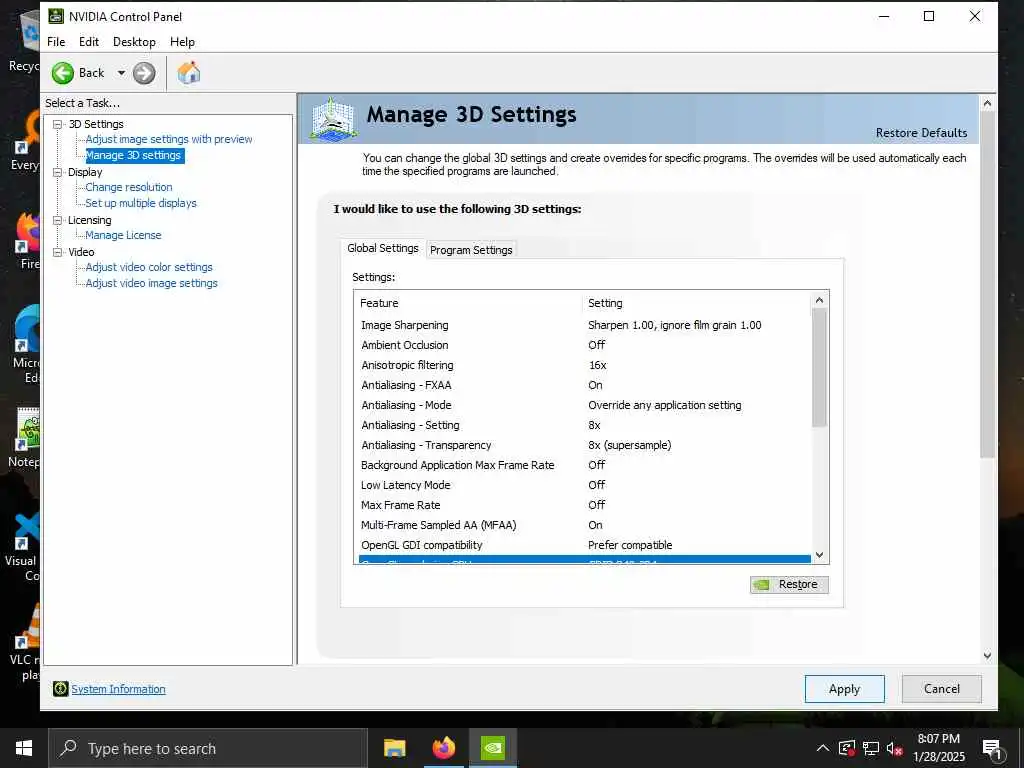Click the Apply button
The height and width of the screenshot is (768, 1024).
[x=844, y=689]
